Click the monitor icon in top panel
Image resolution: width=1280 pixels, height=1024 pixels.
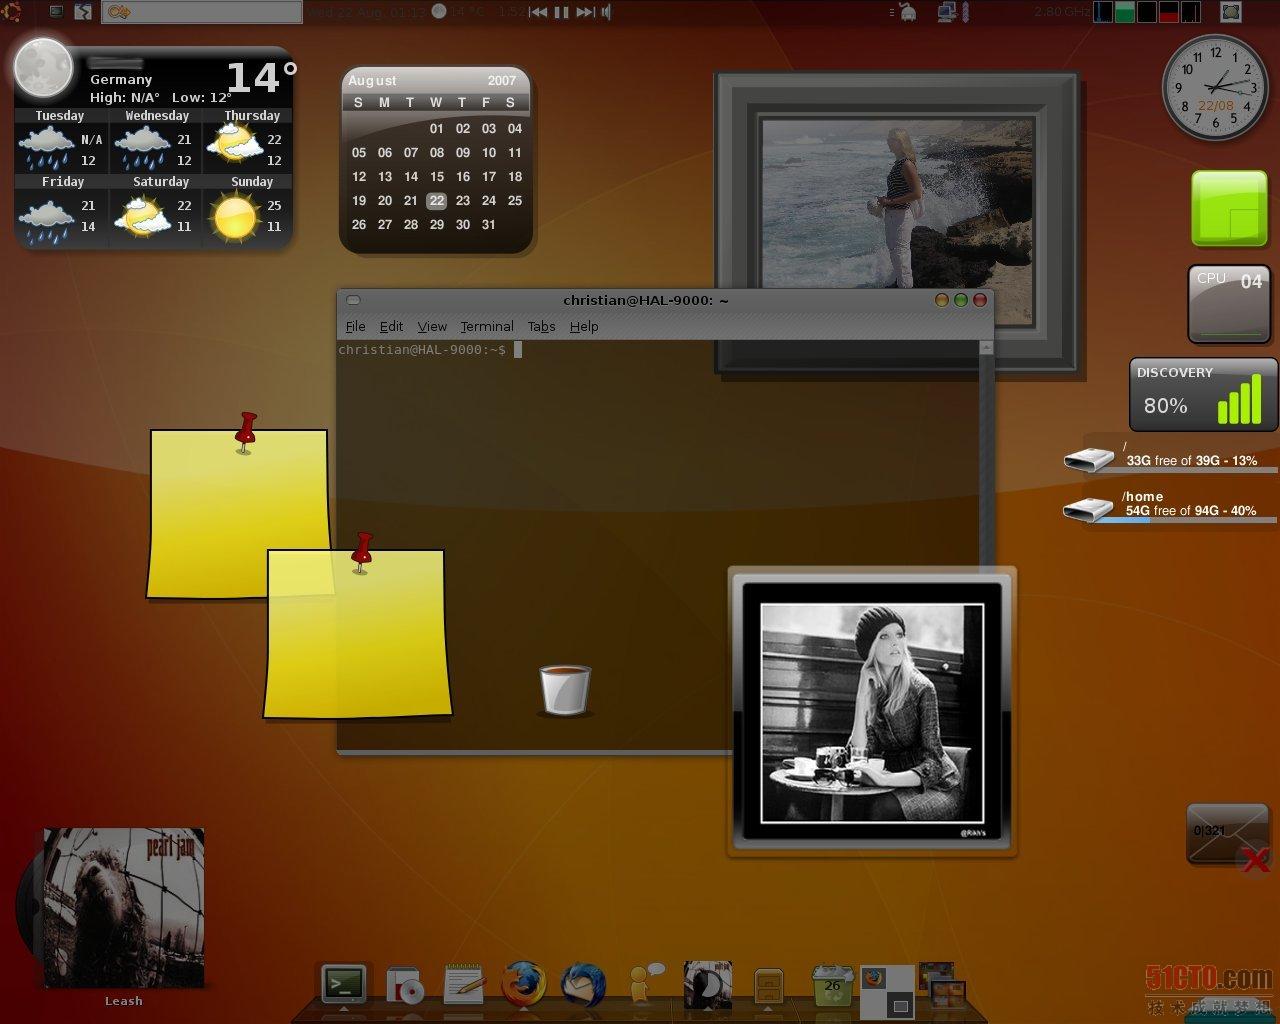pyautogui.click(x=57, y=12)
